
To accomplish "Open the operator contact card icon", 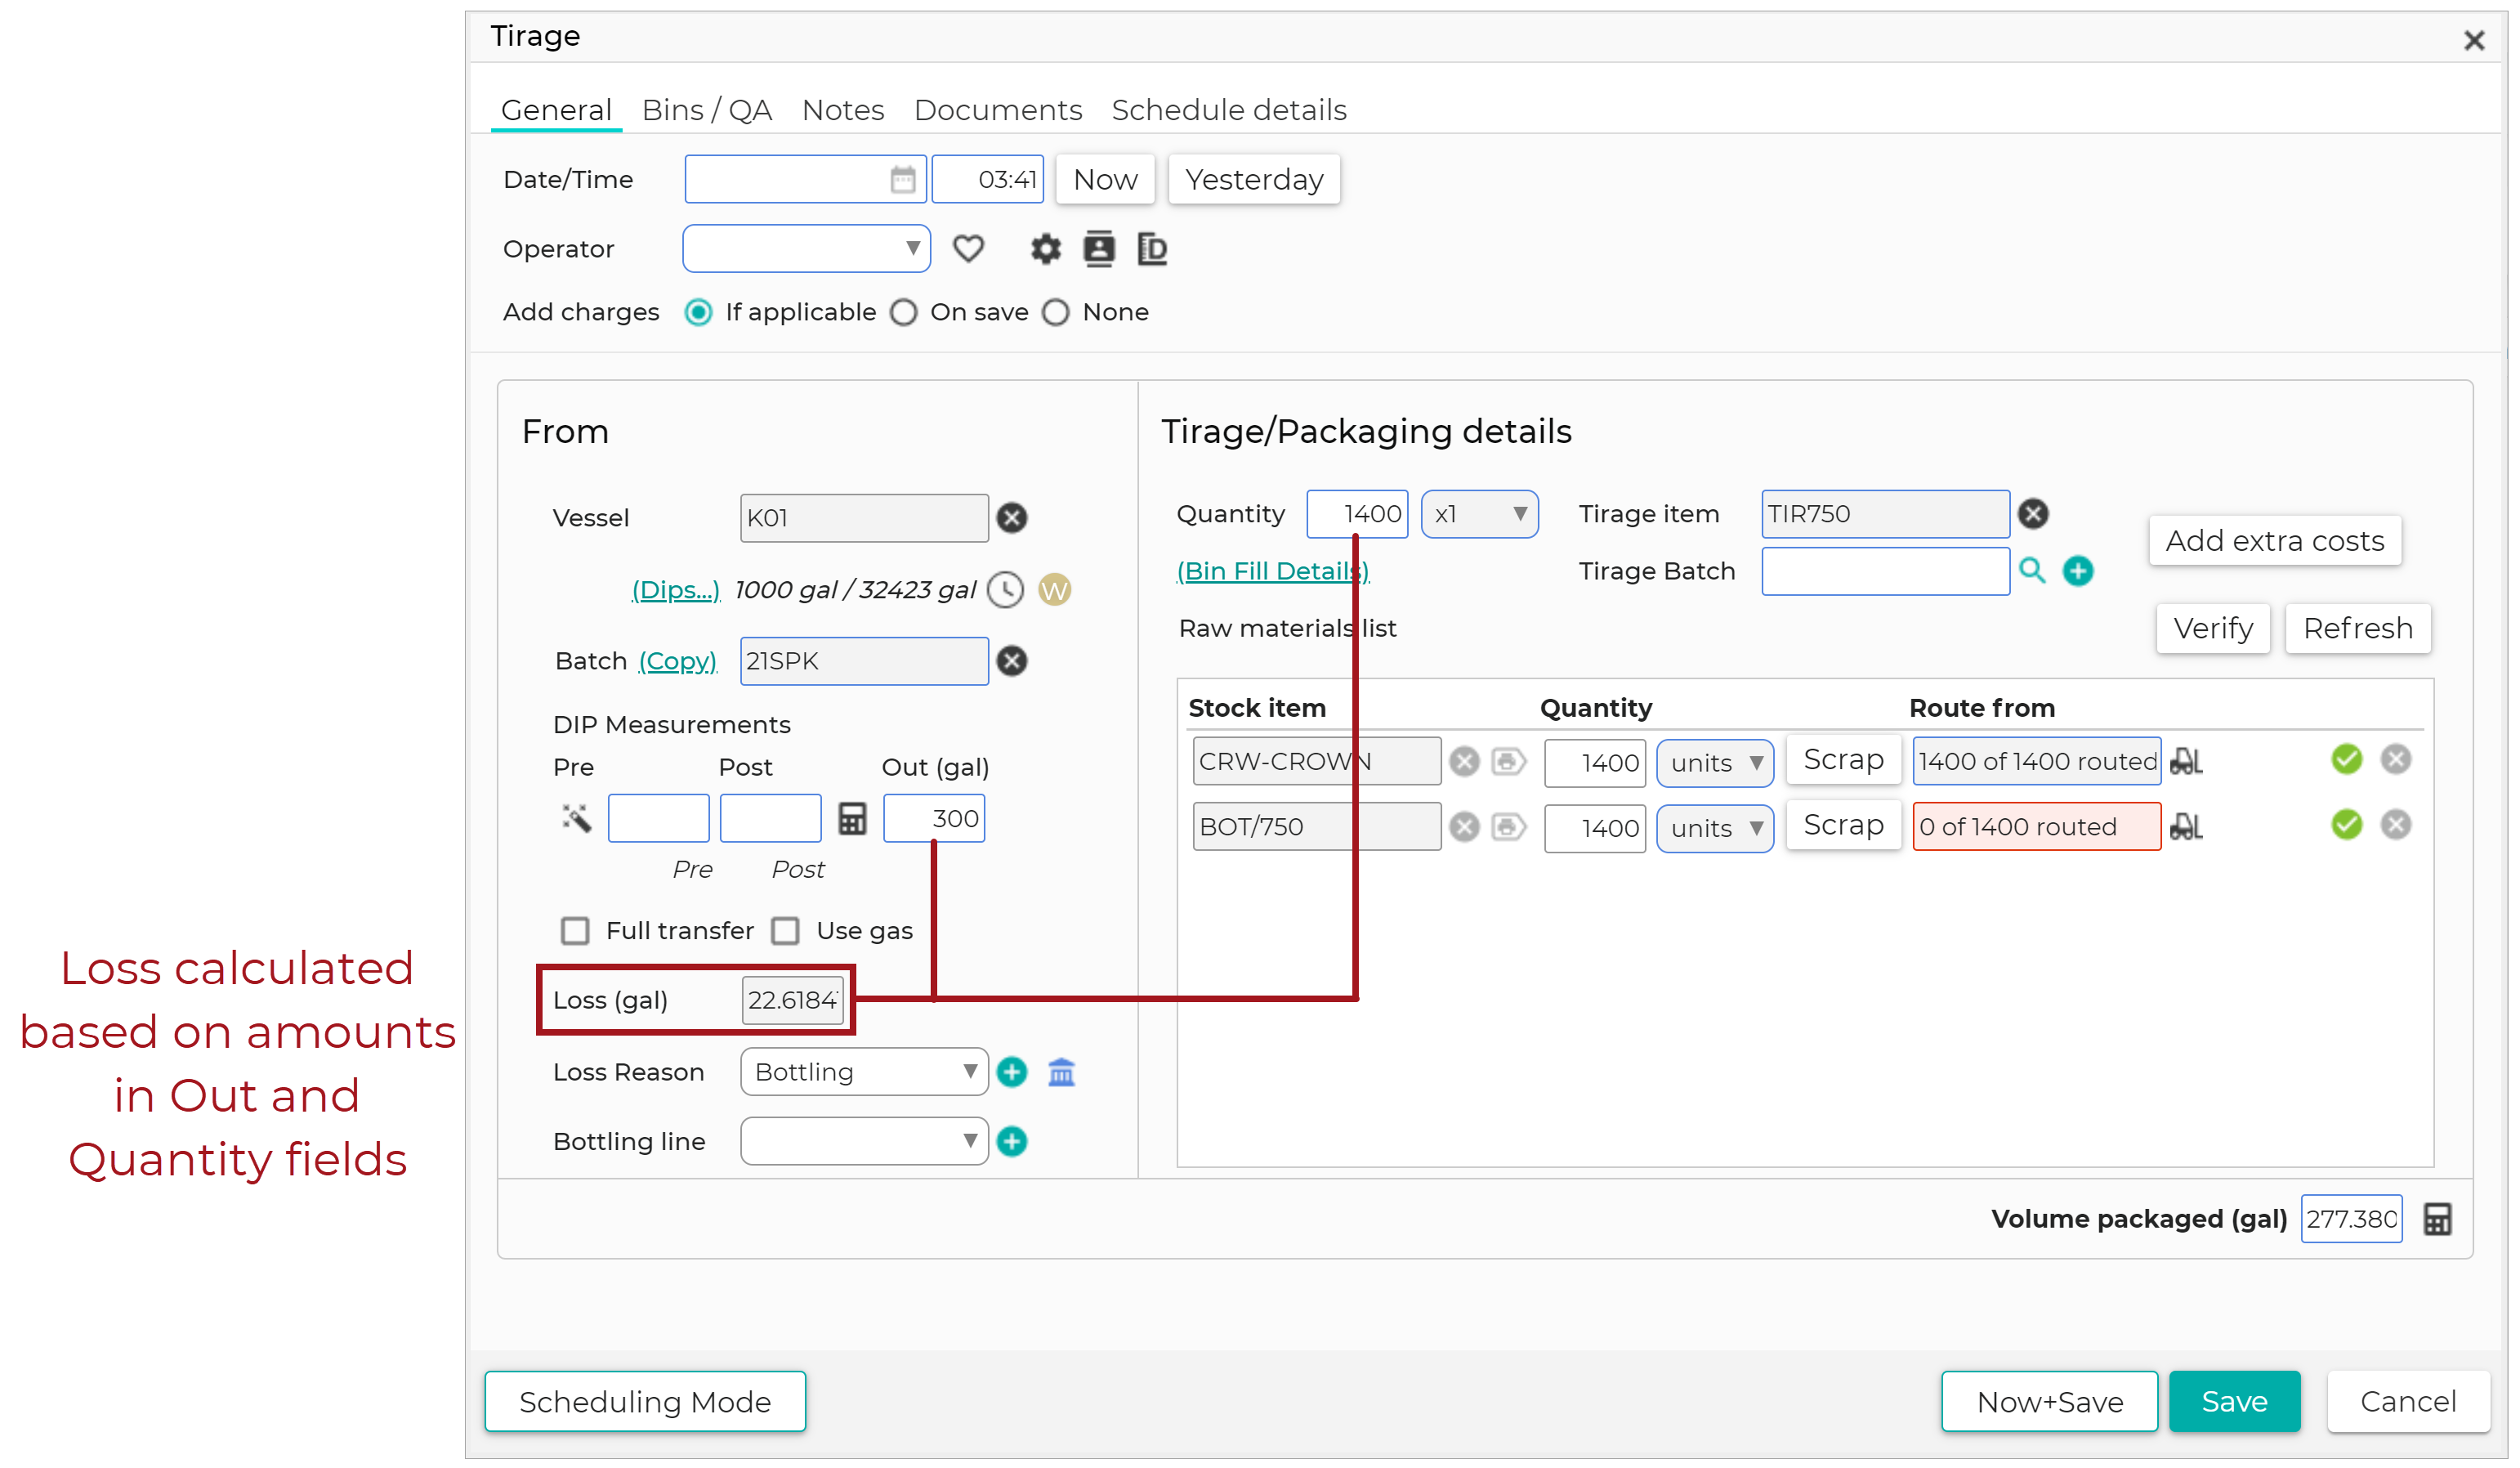I will click(x=1098, y=249).
